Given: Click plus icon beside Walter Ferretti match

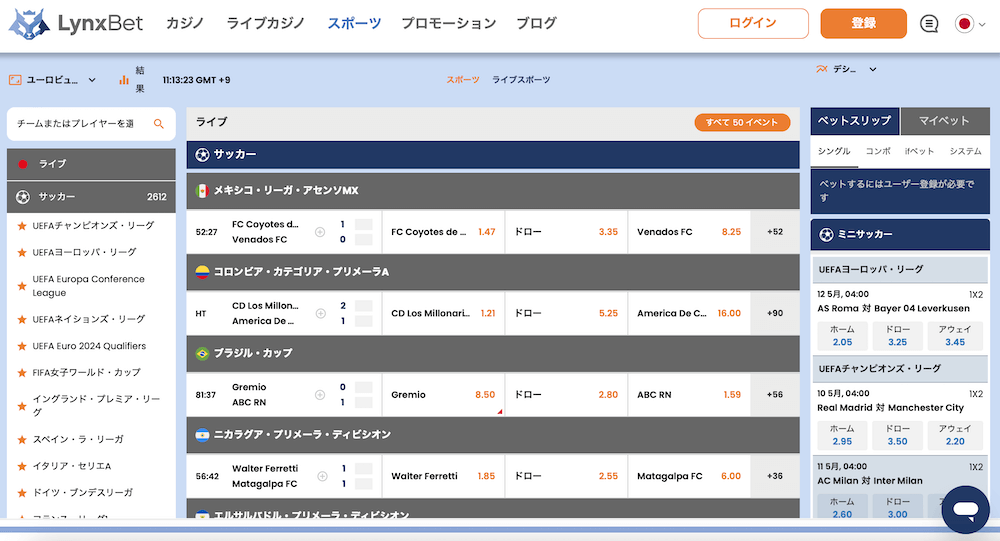Looking at the screenshot, I should 323,476.
